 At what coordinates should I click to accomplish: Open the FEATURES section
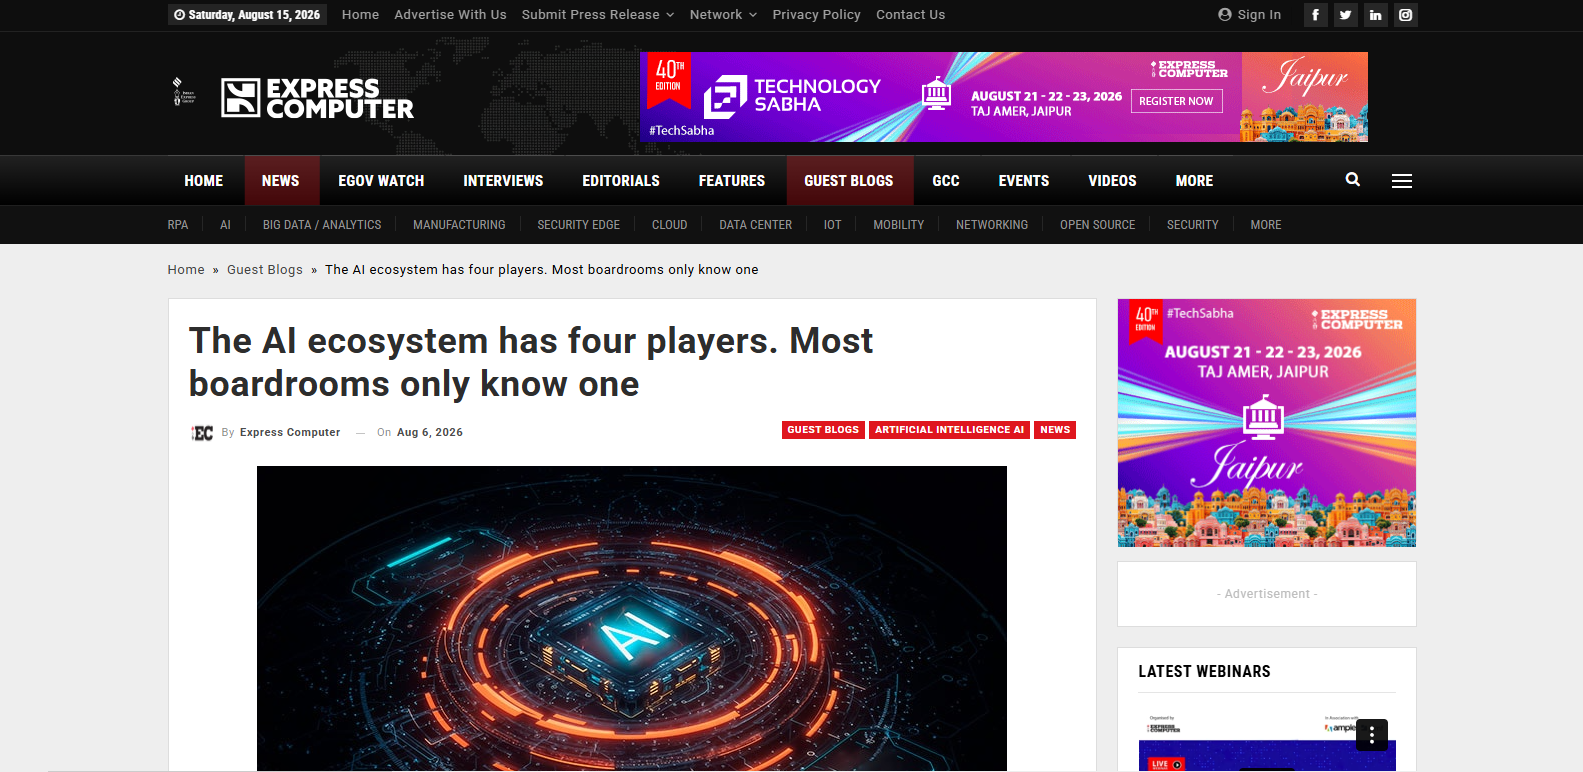[732, 181]
